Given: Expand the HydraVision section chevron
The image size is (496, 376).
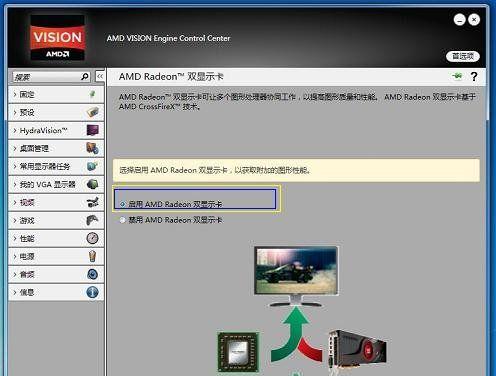Looking at the screenshot, I should click(x=15, y=131).
